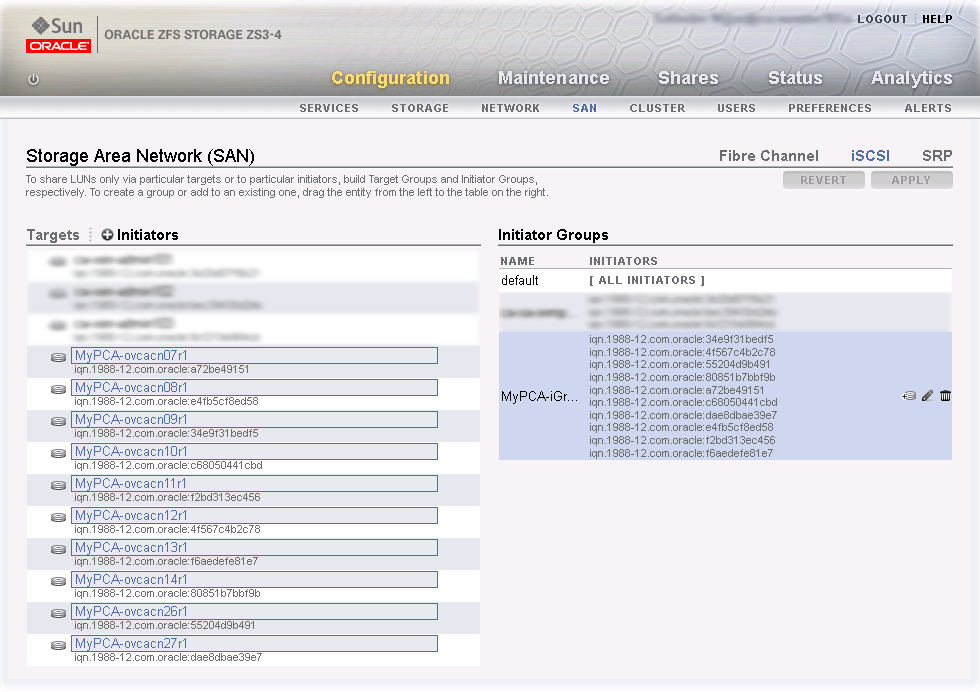The image size is (980, 692).
Task: Revert pending SAN changes
Action: coord(823,179)
